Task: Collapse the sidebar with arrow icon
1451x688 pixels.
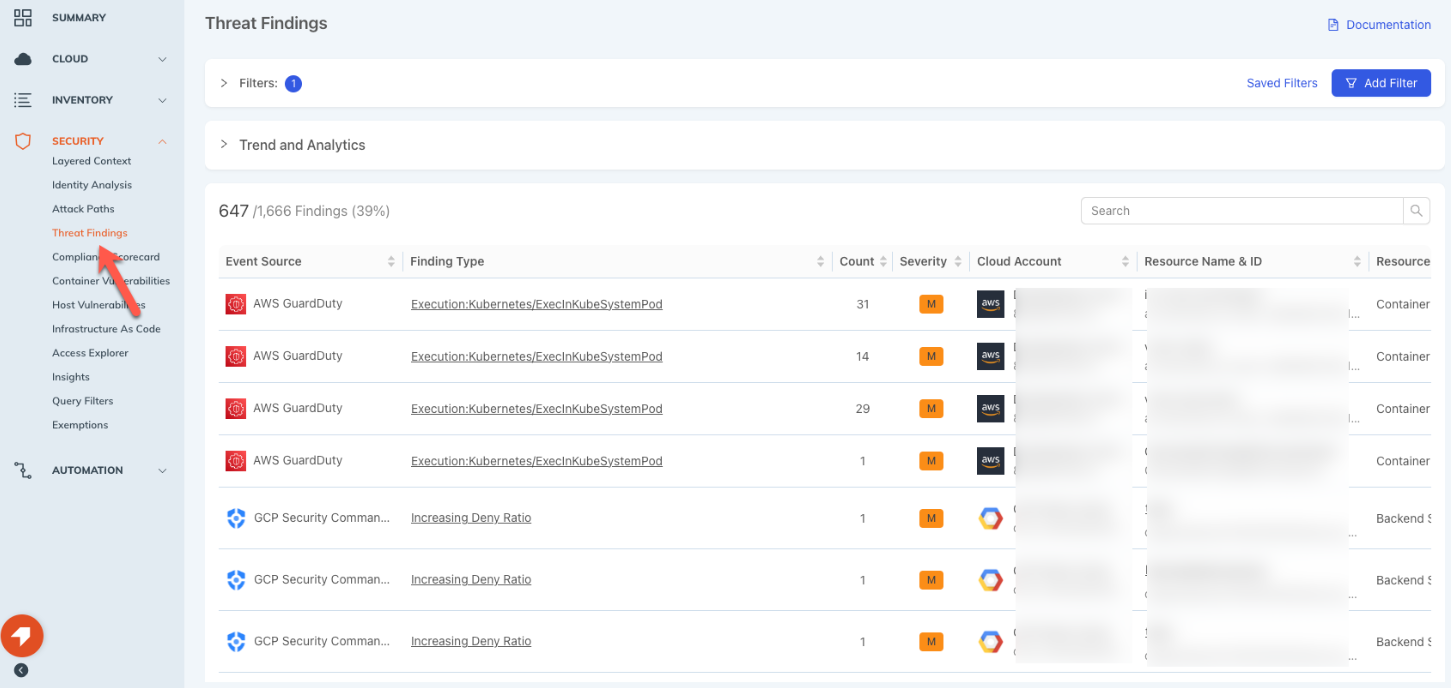Action: [x=21, y=670]
